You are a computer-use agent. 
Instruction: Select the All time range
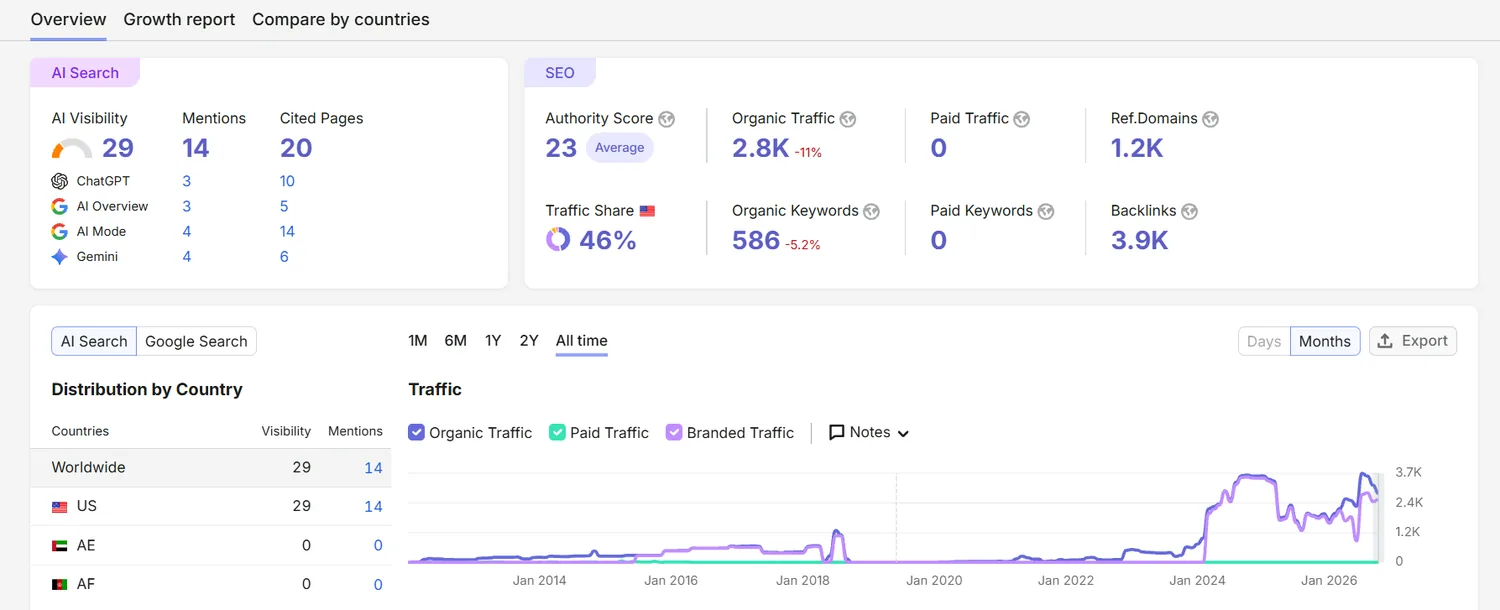[582, 341]
